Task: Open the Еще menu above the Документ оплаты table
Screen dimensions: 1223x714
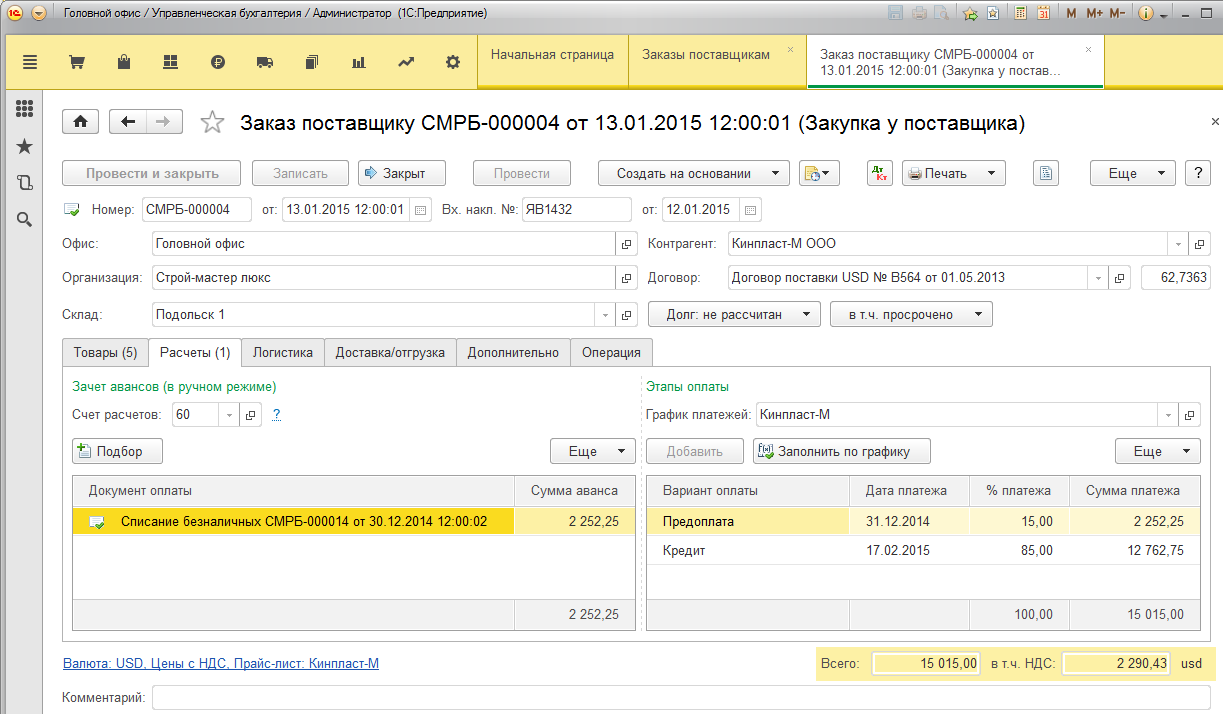Action: [x=593, y=452]
